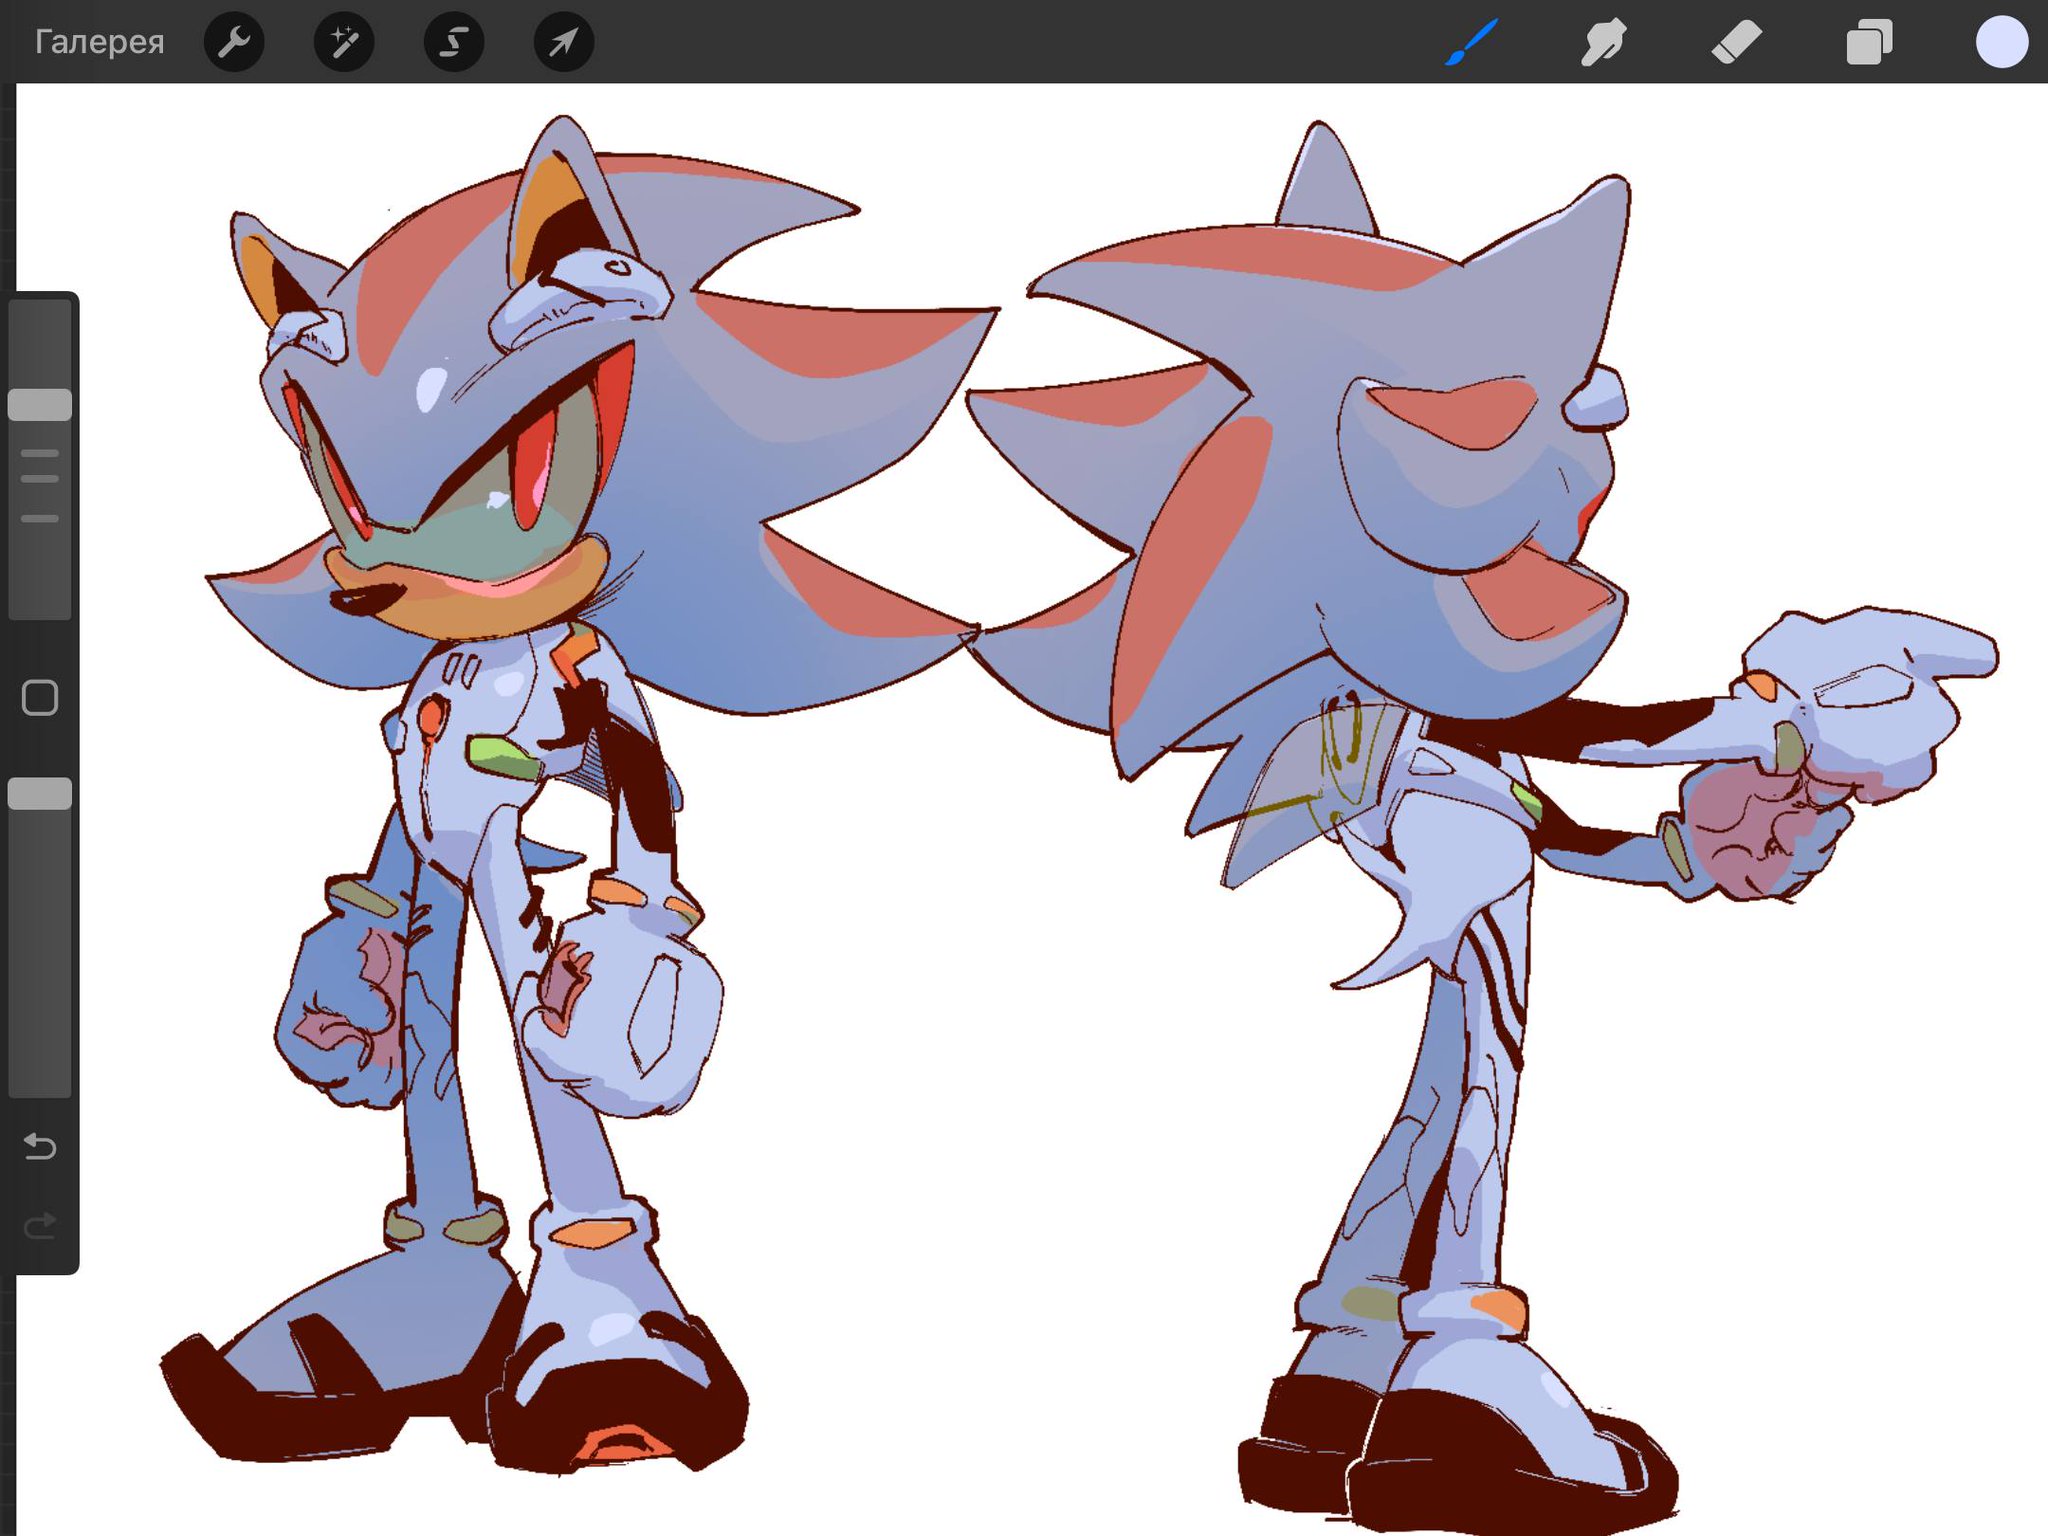
Task: Select the Eraser tool
Action: pyautogui.click(x=1736, y=42)
